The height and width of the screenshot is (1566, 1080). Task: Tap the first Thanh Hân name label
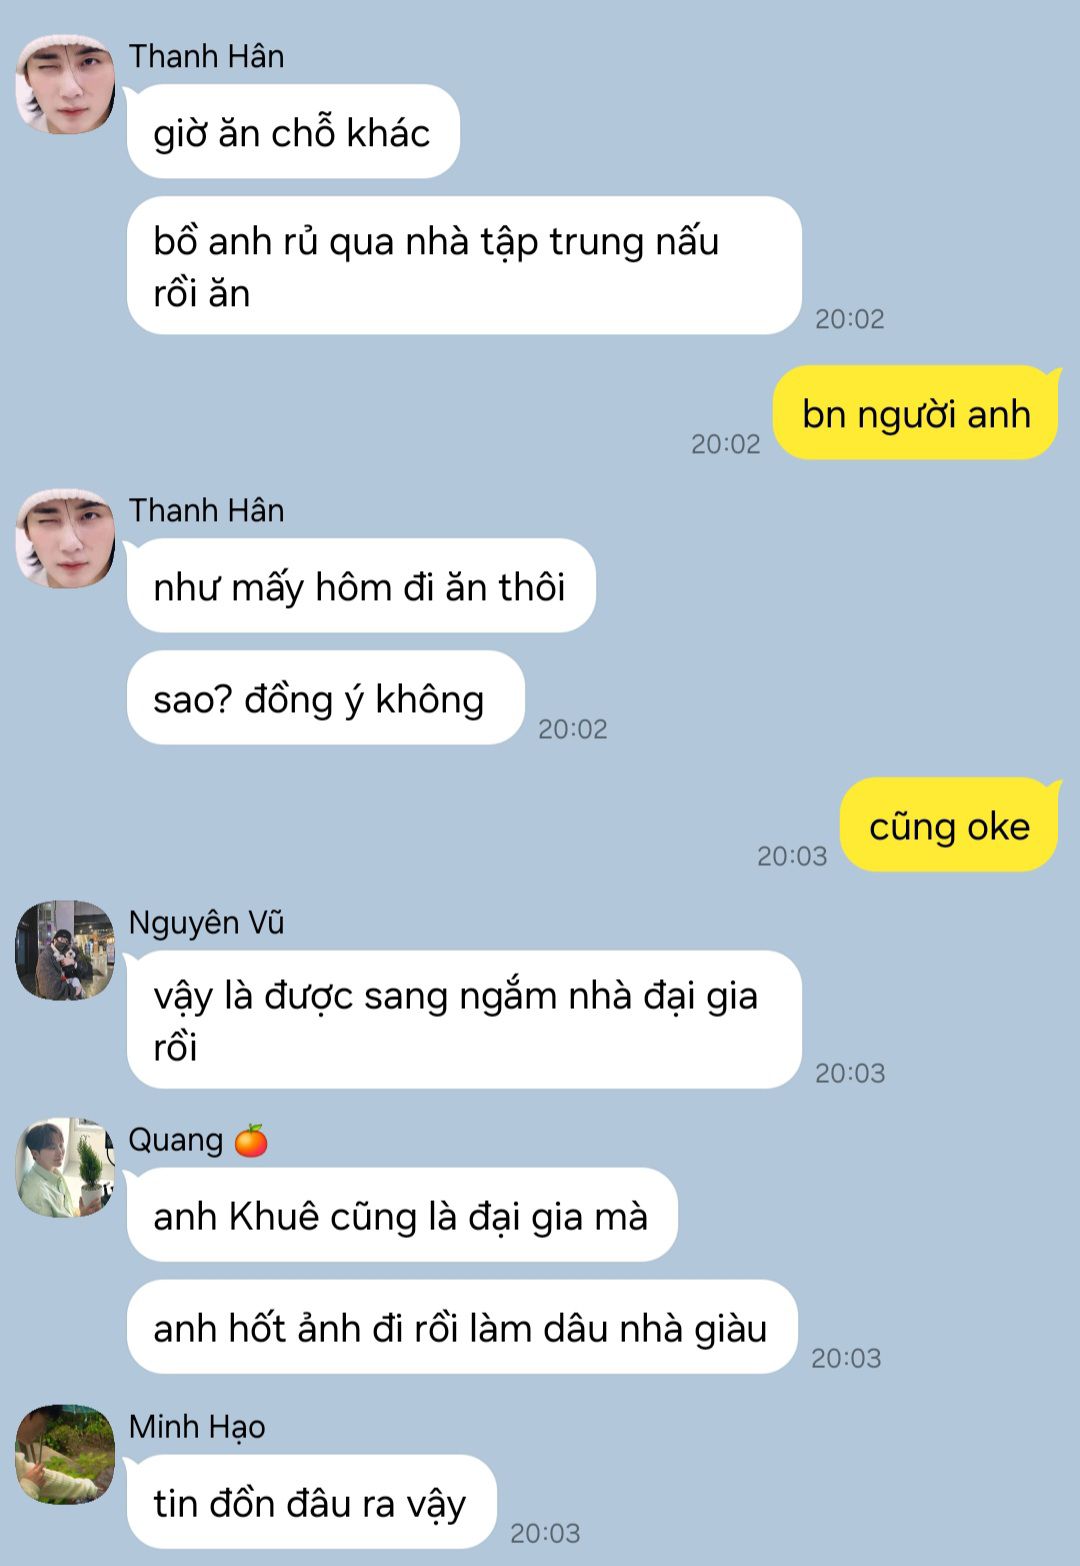[206, 56]
